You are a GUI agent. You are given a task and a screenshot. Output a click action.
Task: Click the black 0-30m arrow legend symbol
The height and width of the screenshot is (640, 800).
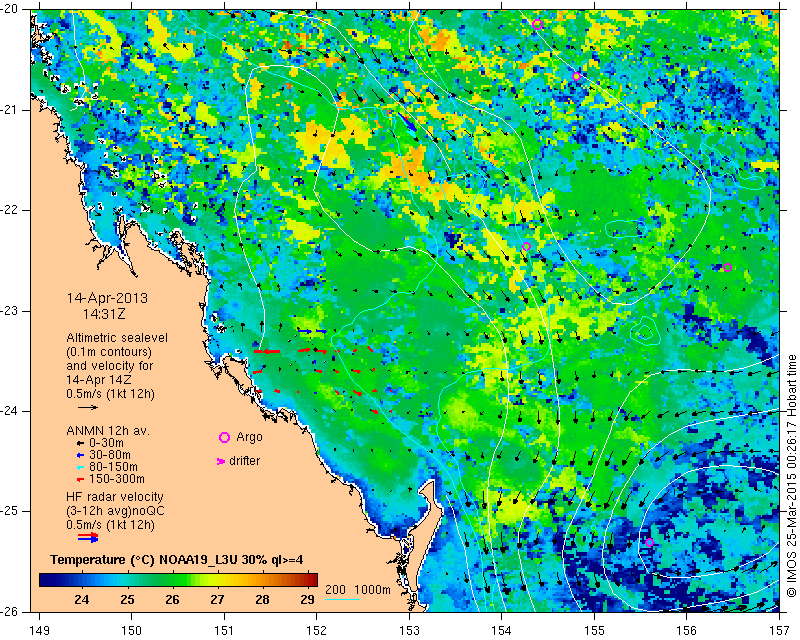(80, 443)
